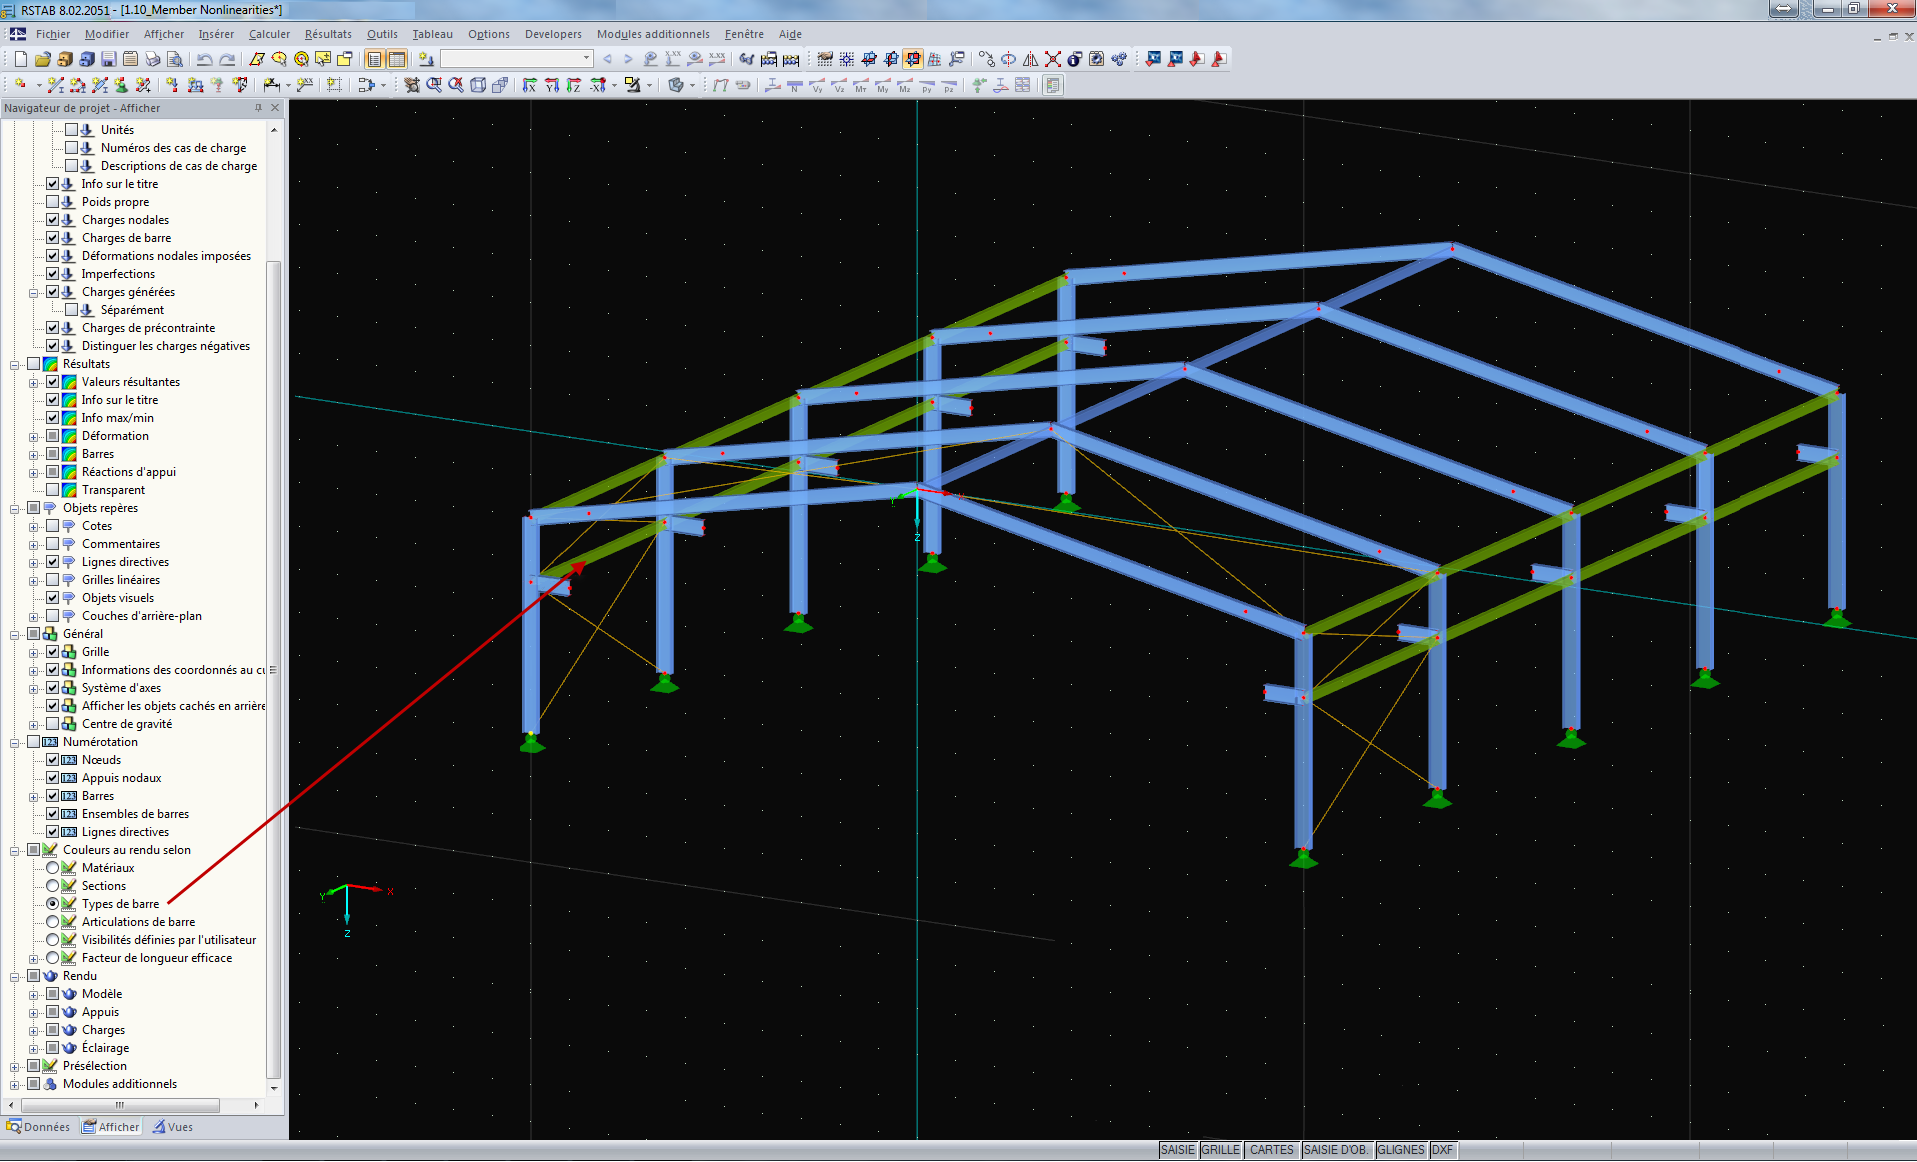Show axial force N results icon
The width and height of the screenshot is (1917, 1162).
click(795, 85)
